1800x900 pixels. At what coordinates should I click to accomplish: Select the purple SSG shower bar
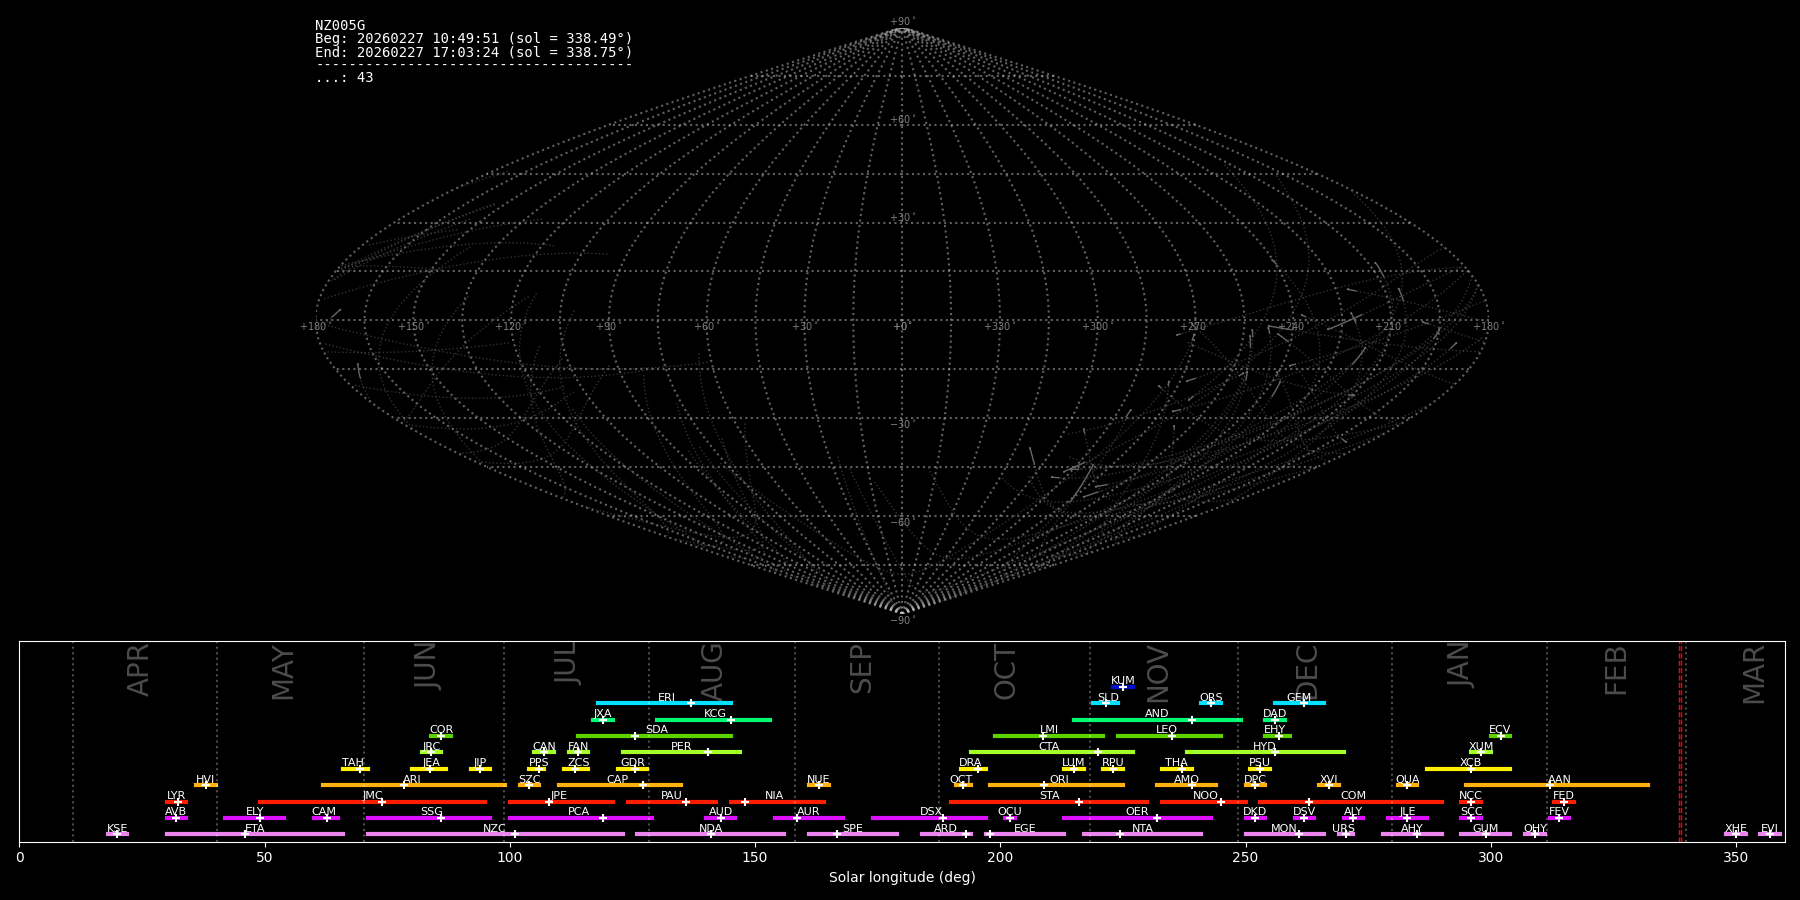[429, 818]
